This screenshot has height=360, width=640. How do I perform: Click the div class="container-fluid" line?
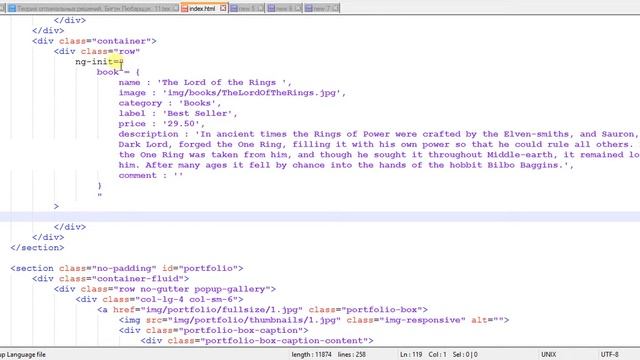click(111, 278)
